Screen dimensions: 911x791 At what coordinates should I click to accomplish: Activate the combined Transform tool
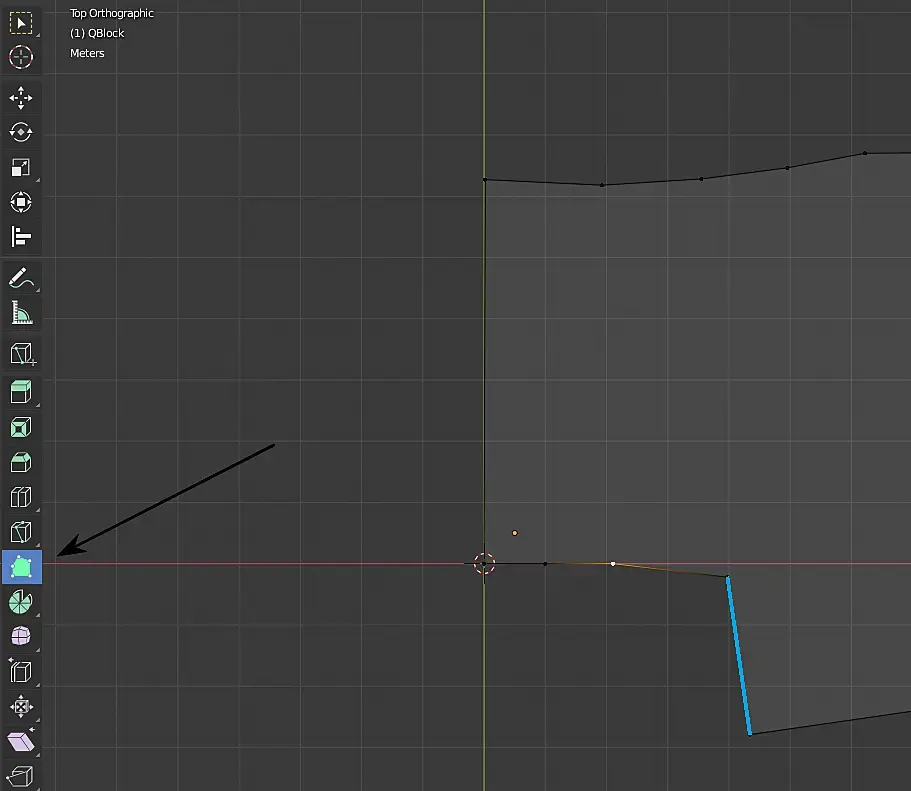point(21,202)
